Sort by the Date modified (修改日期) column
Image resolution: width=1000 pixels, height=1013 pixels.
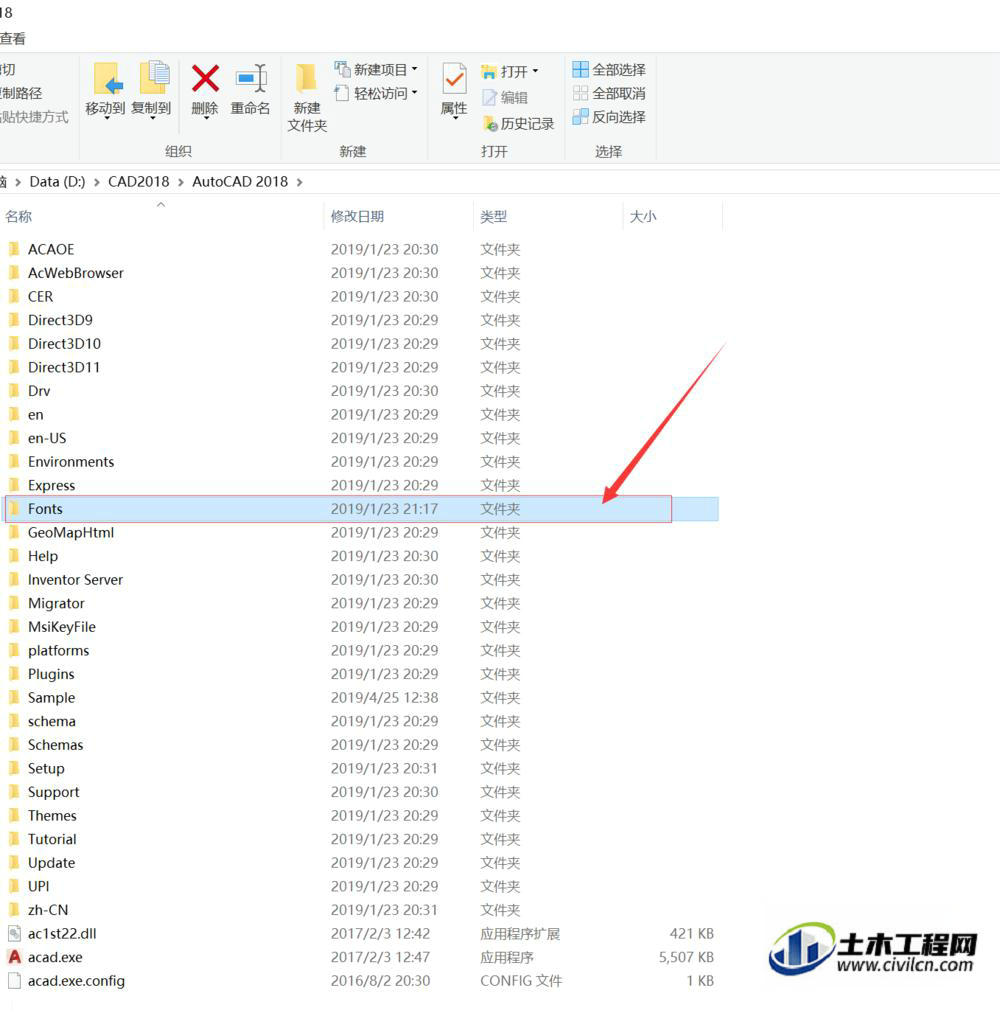pyautogui.click(x=357, y=216)
